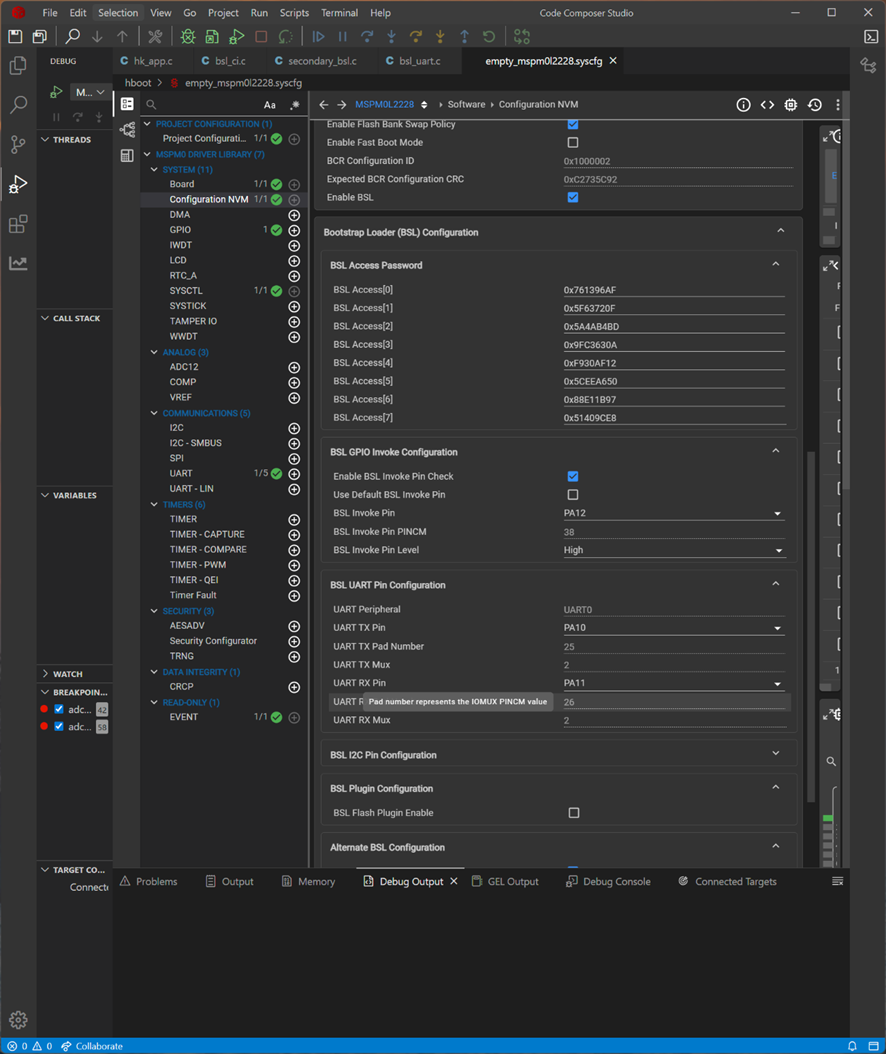Show generated code view icon (<>)
The width and height of the screenshot is (886, 1054).
pos(767,105)
